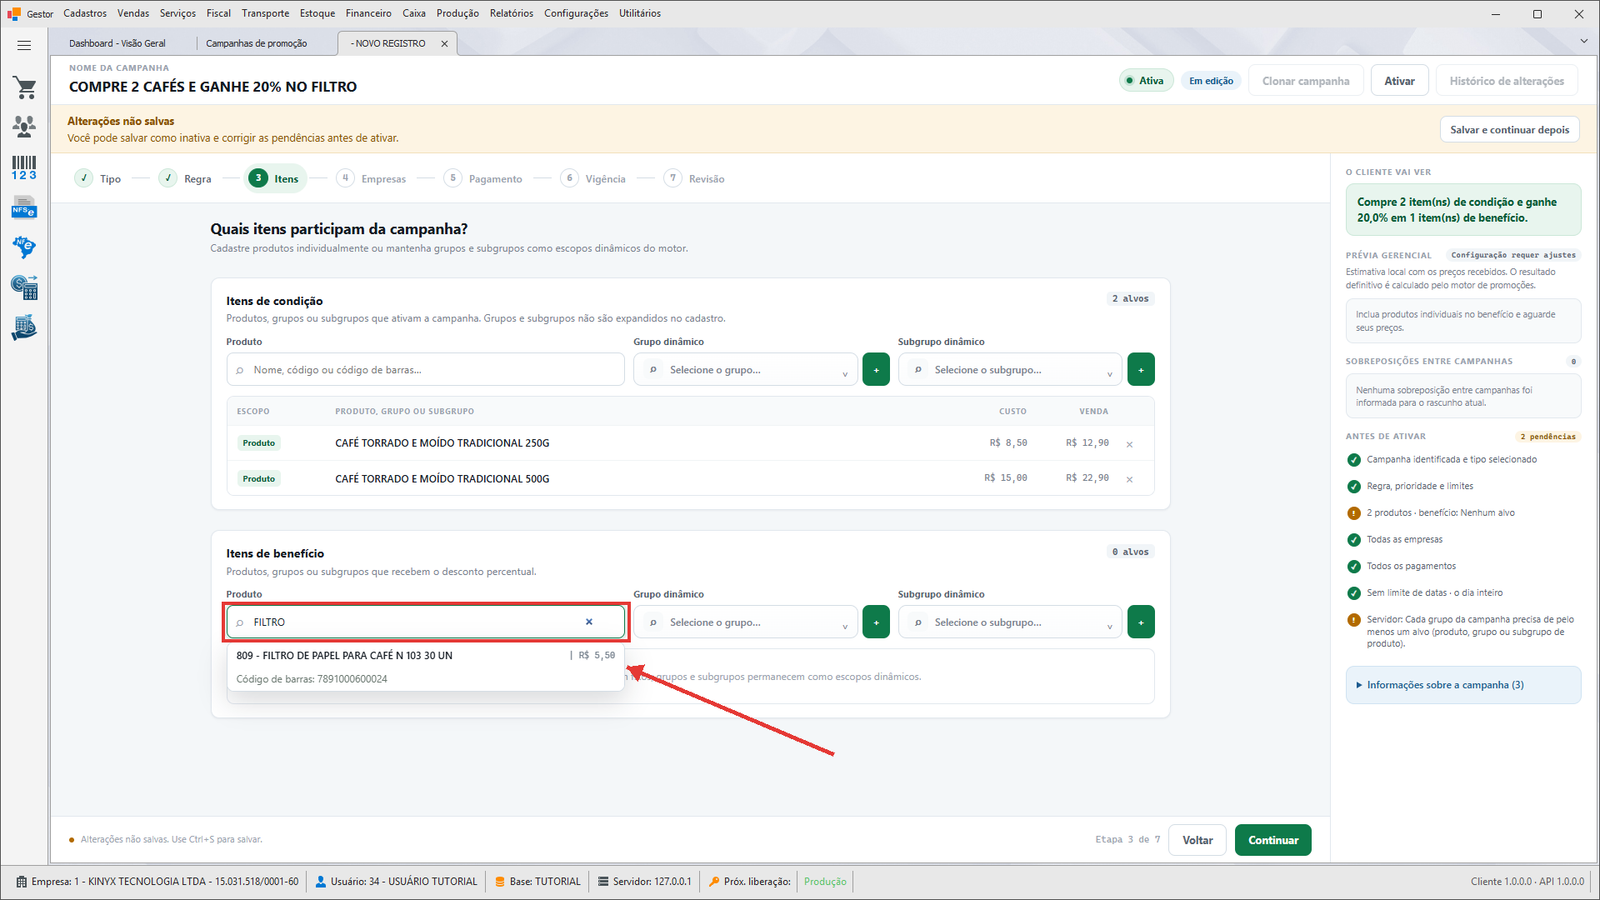Click the Voltar button
1600x900 pixels.
1198,840
